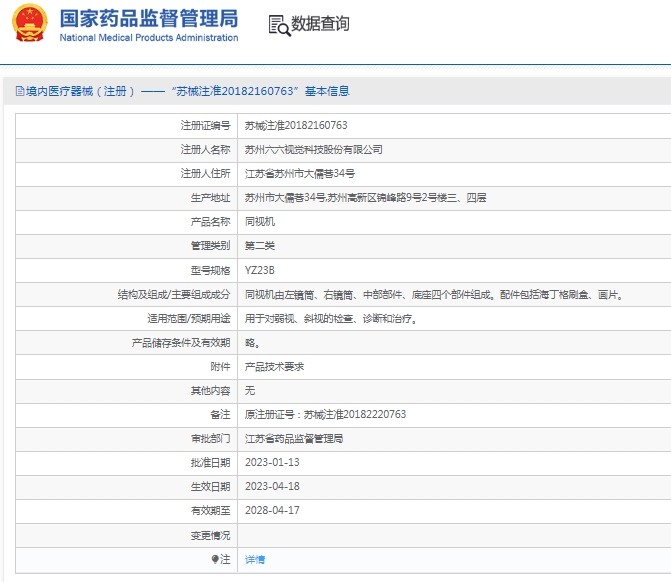Click the lightbulb icon beside 注
This screenshot has width=671, height=582.
(x=215, y=559)
